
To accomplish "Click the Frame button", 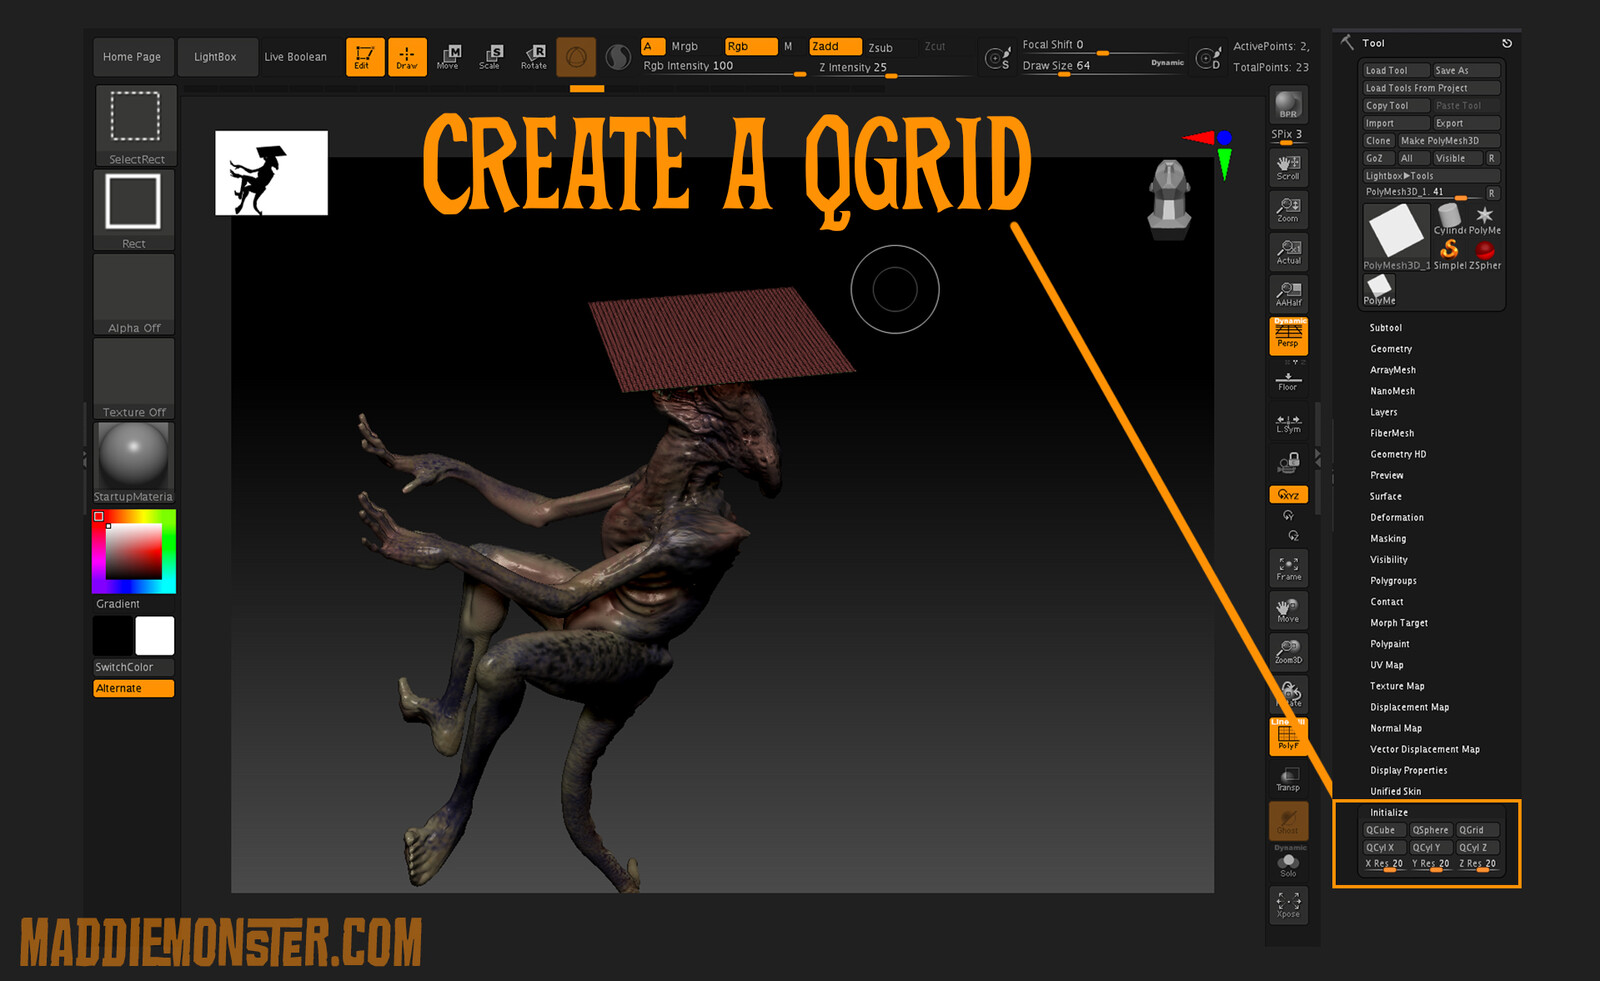I will point(1288,568).
